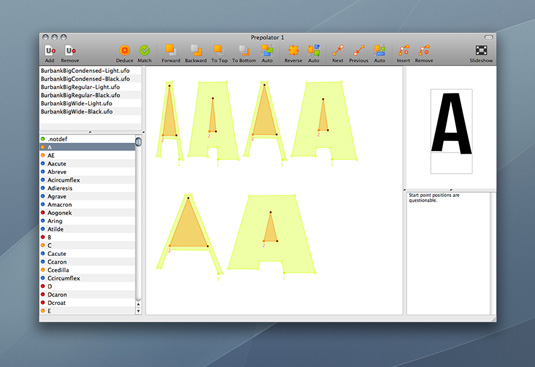Click the Match checkmark icon
This screenshot has height=367, width=535.
145,50
